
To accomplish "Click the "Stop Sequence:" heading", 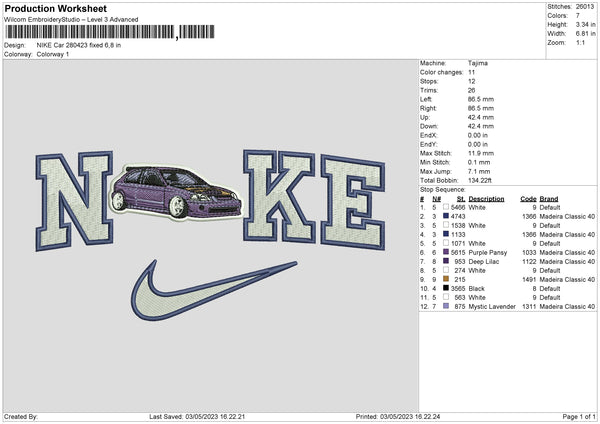I will [443, 190].
